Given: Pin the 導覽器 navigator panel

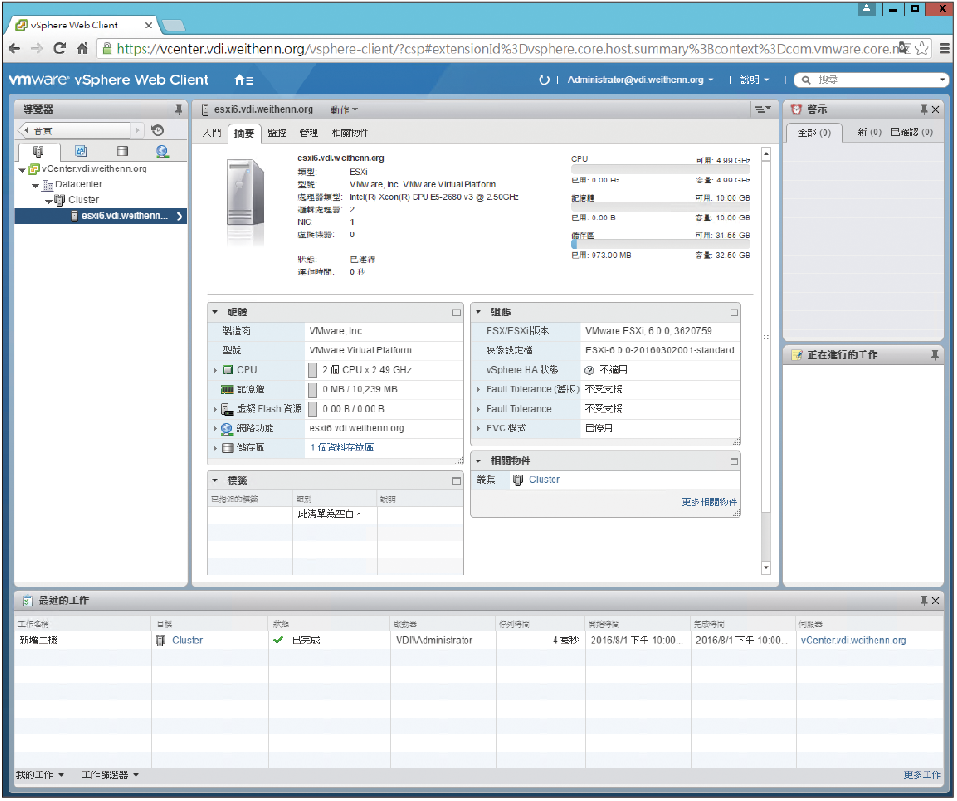Looking at the screenshot, I should tap(178, 109).
